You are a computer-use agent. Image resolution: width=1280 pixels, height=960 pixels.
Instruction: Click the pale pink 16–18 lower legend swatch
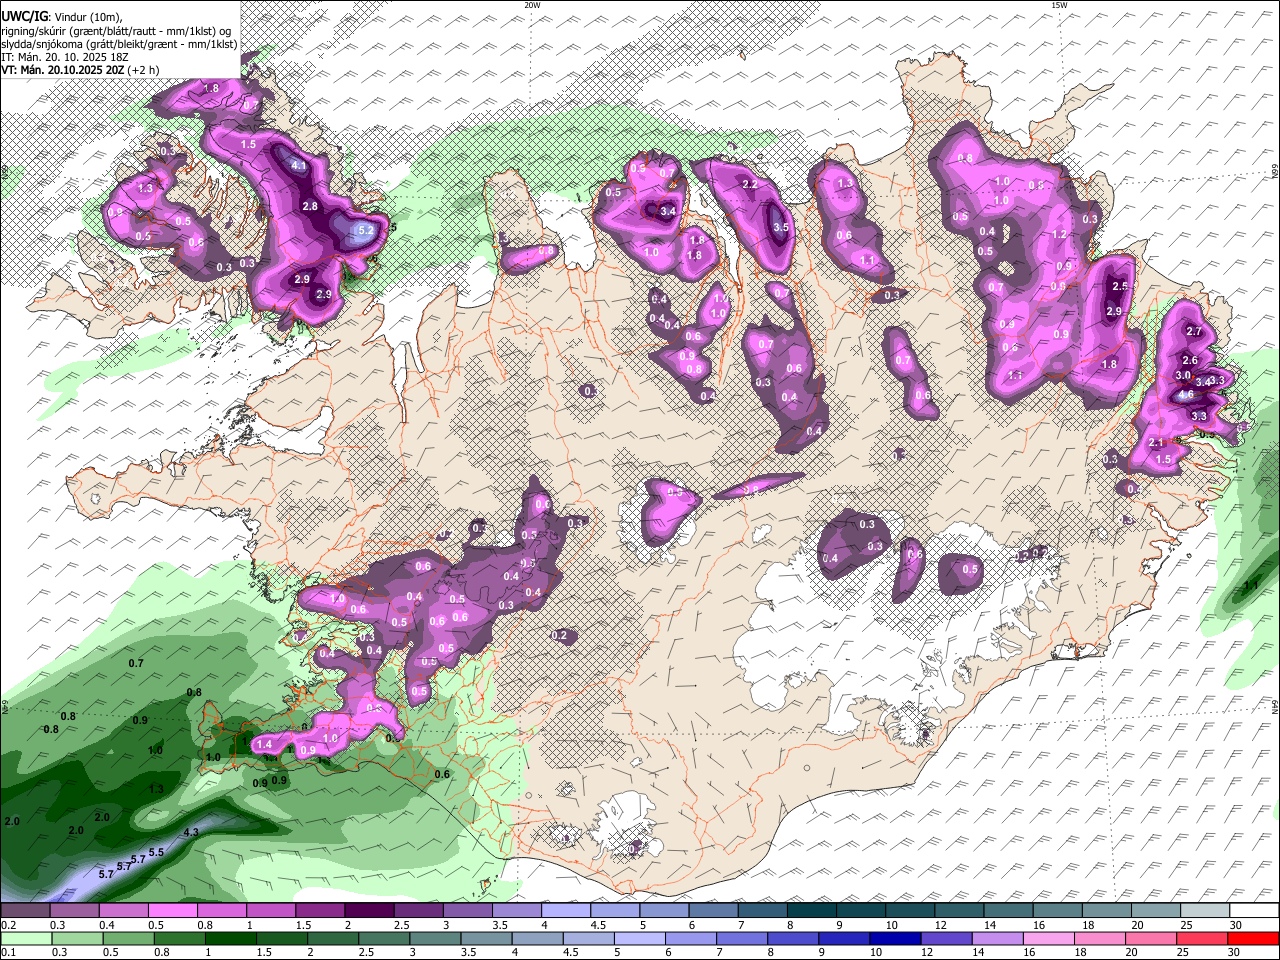tap(1050, 939)
